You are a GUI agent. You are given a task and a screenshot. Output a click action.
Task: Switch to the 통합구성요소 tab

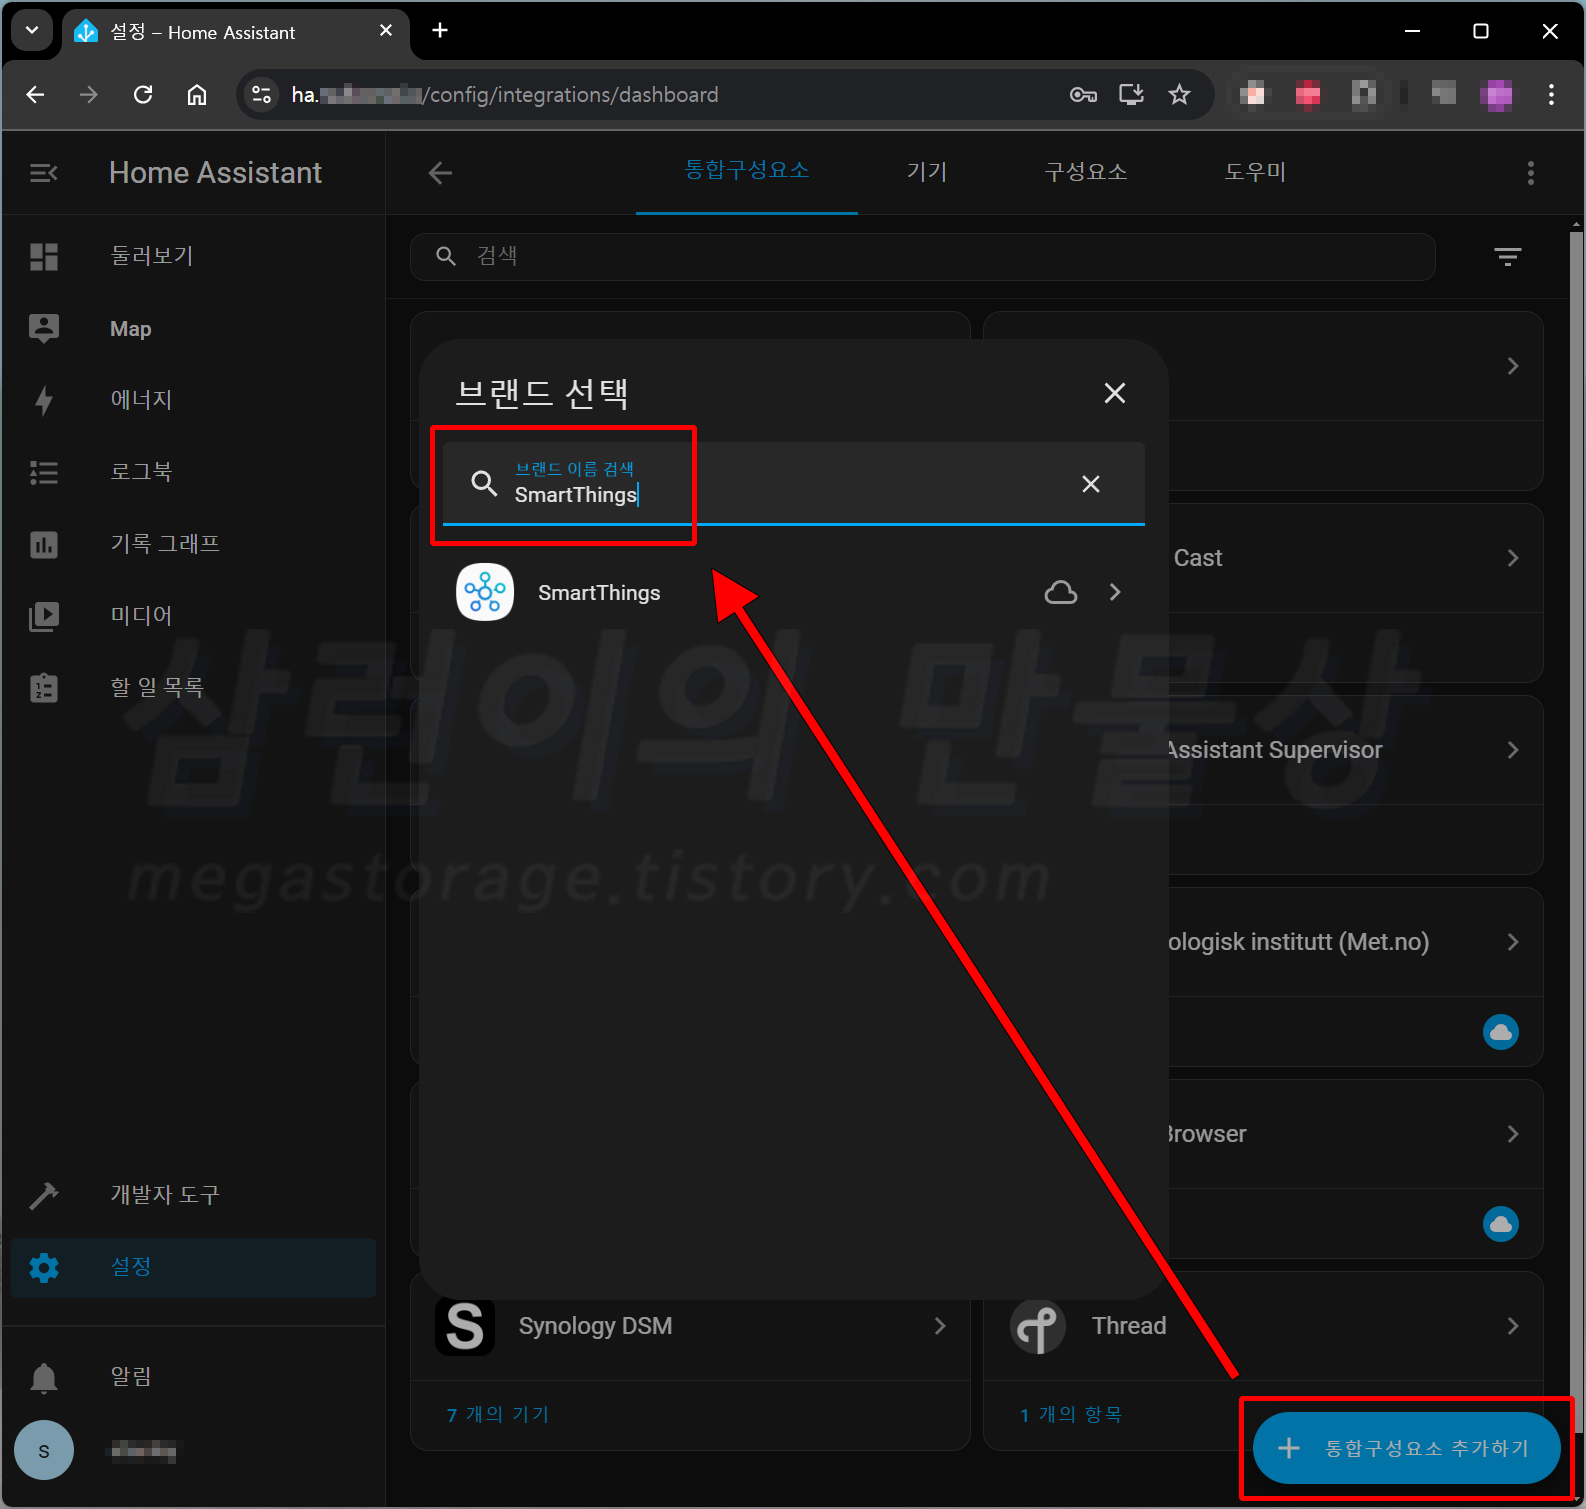click(x=747, y=171)
